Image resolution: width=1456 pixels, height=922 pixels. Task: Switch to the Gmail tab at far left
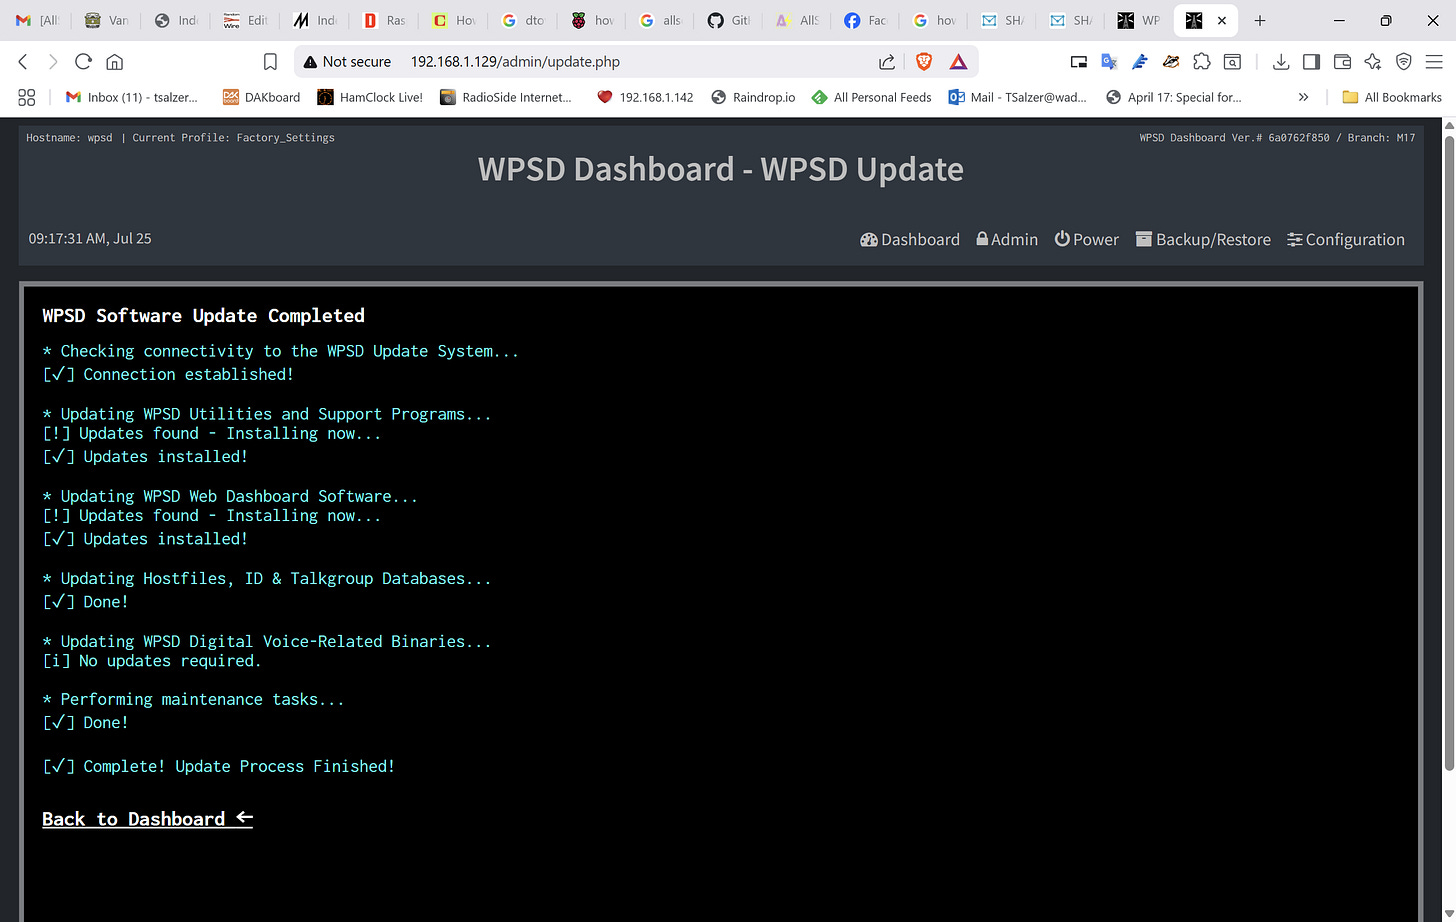coord(37,20)
